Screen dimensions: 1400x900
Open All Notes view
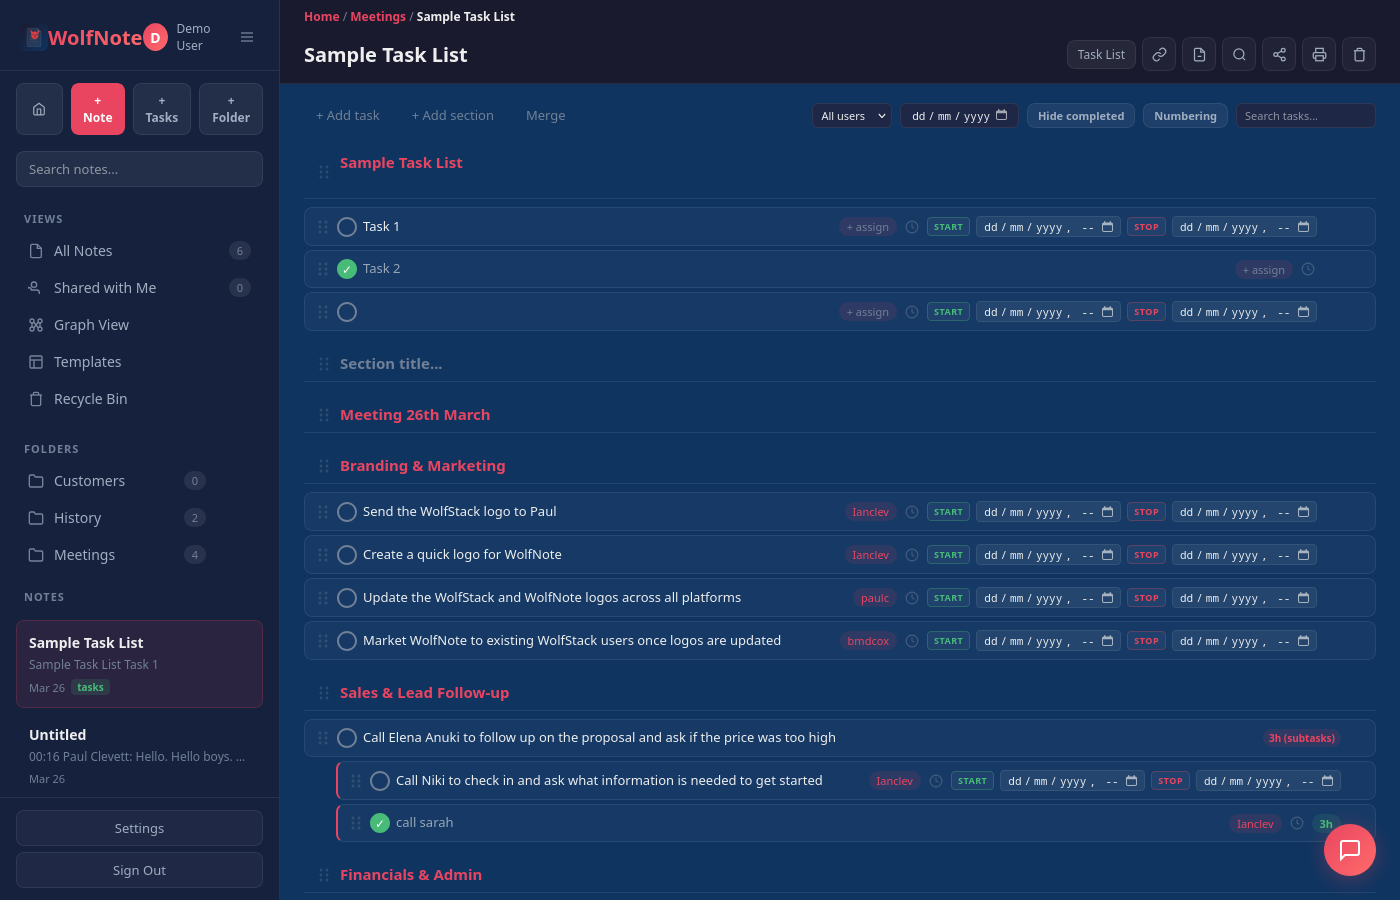139,251
